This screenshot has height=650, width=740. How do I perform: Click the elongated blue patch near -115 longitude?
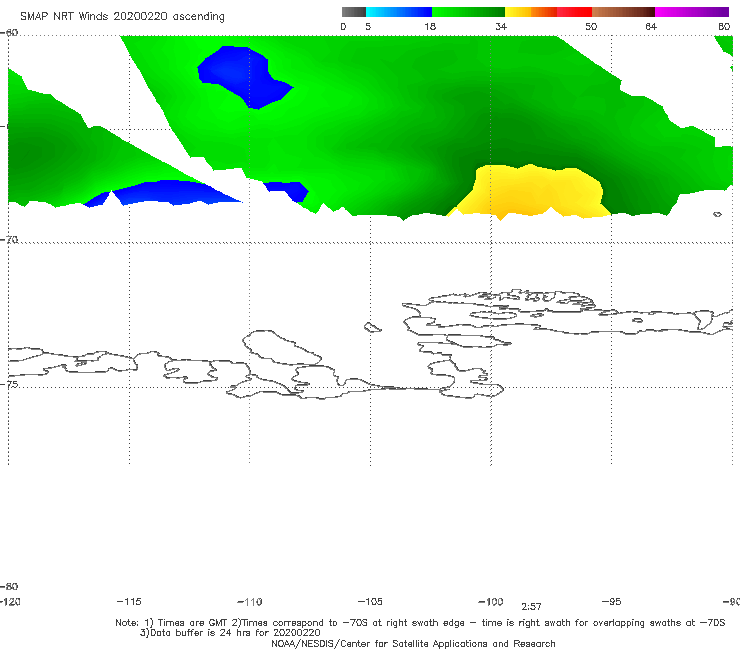pos(165,193)
